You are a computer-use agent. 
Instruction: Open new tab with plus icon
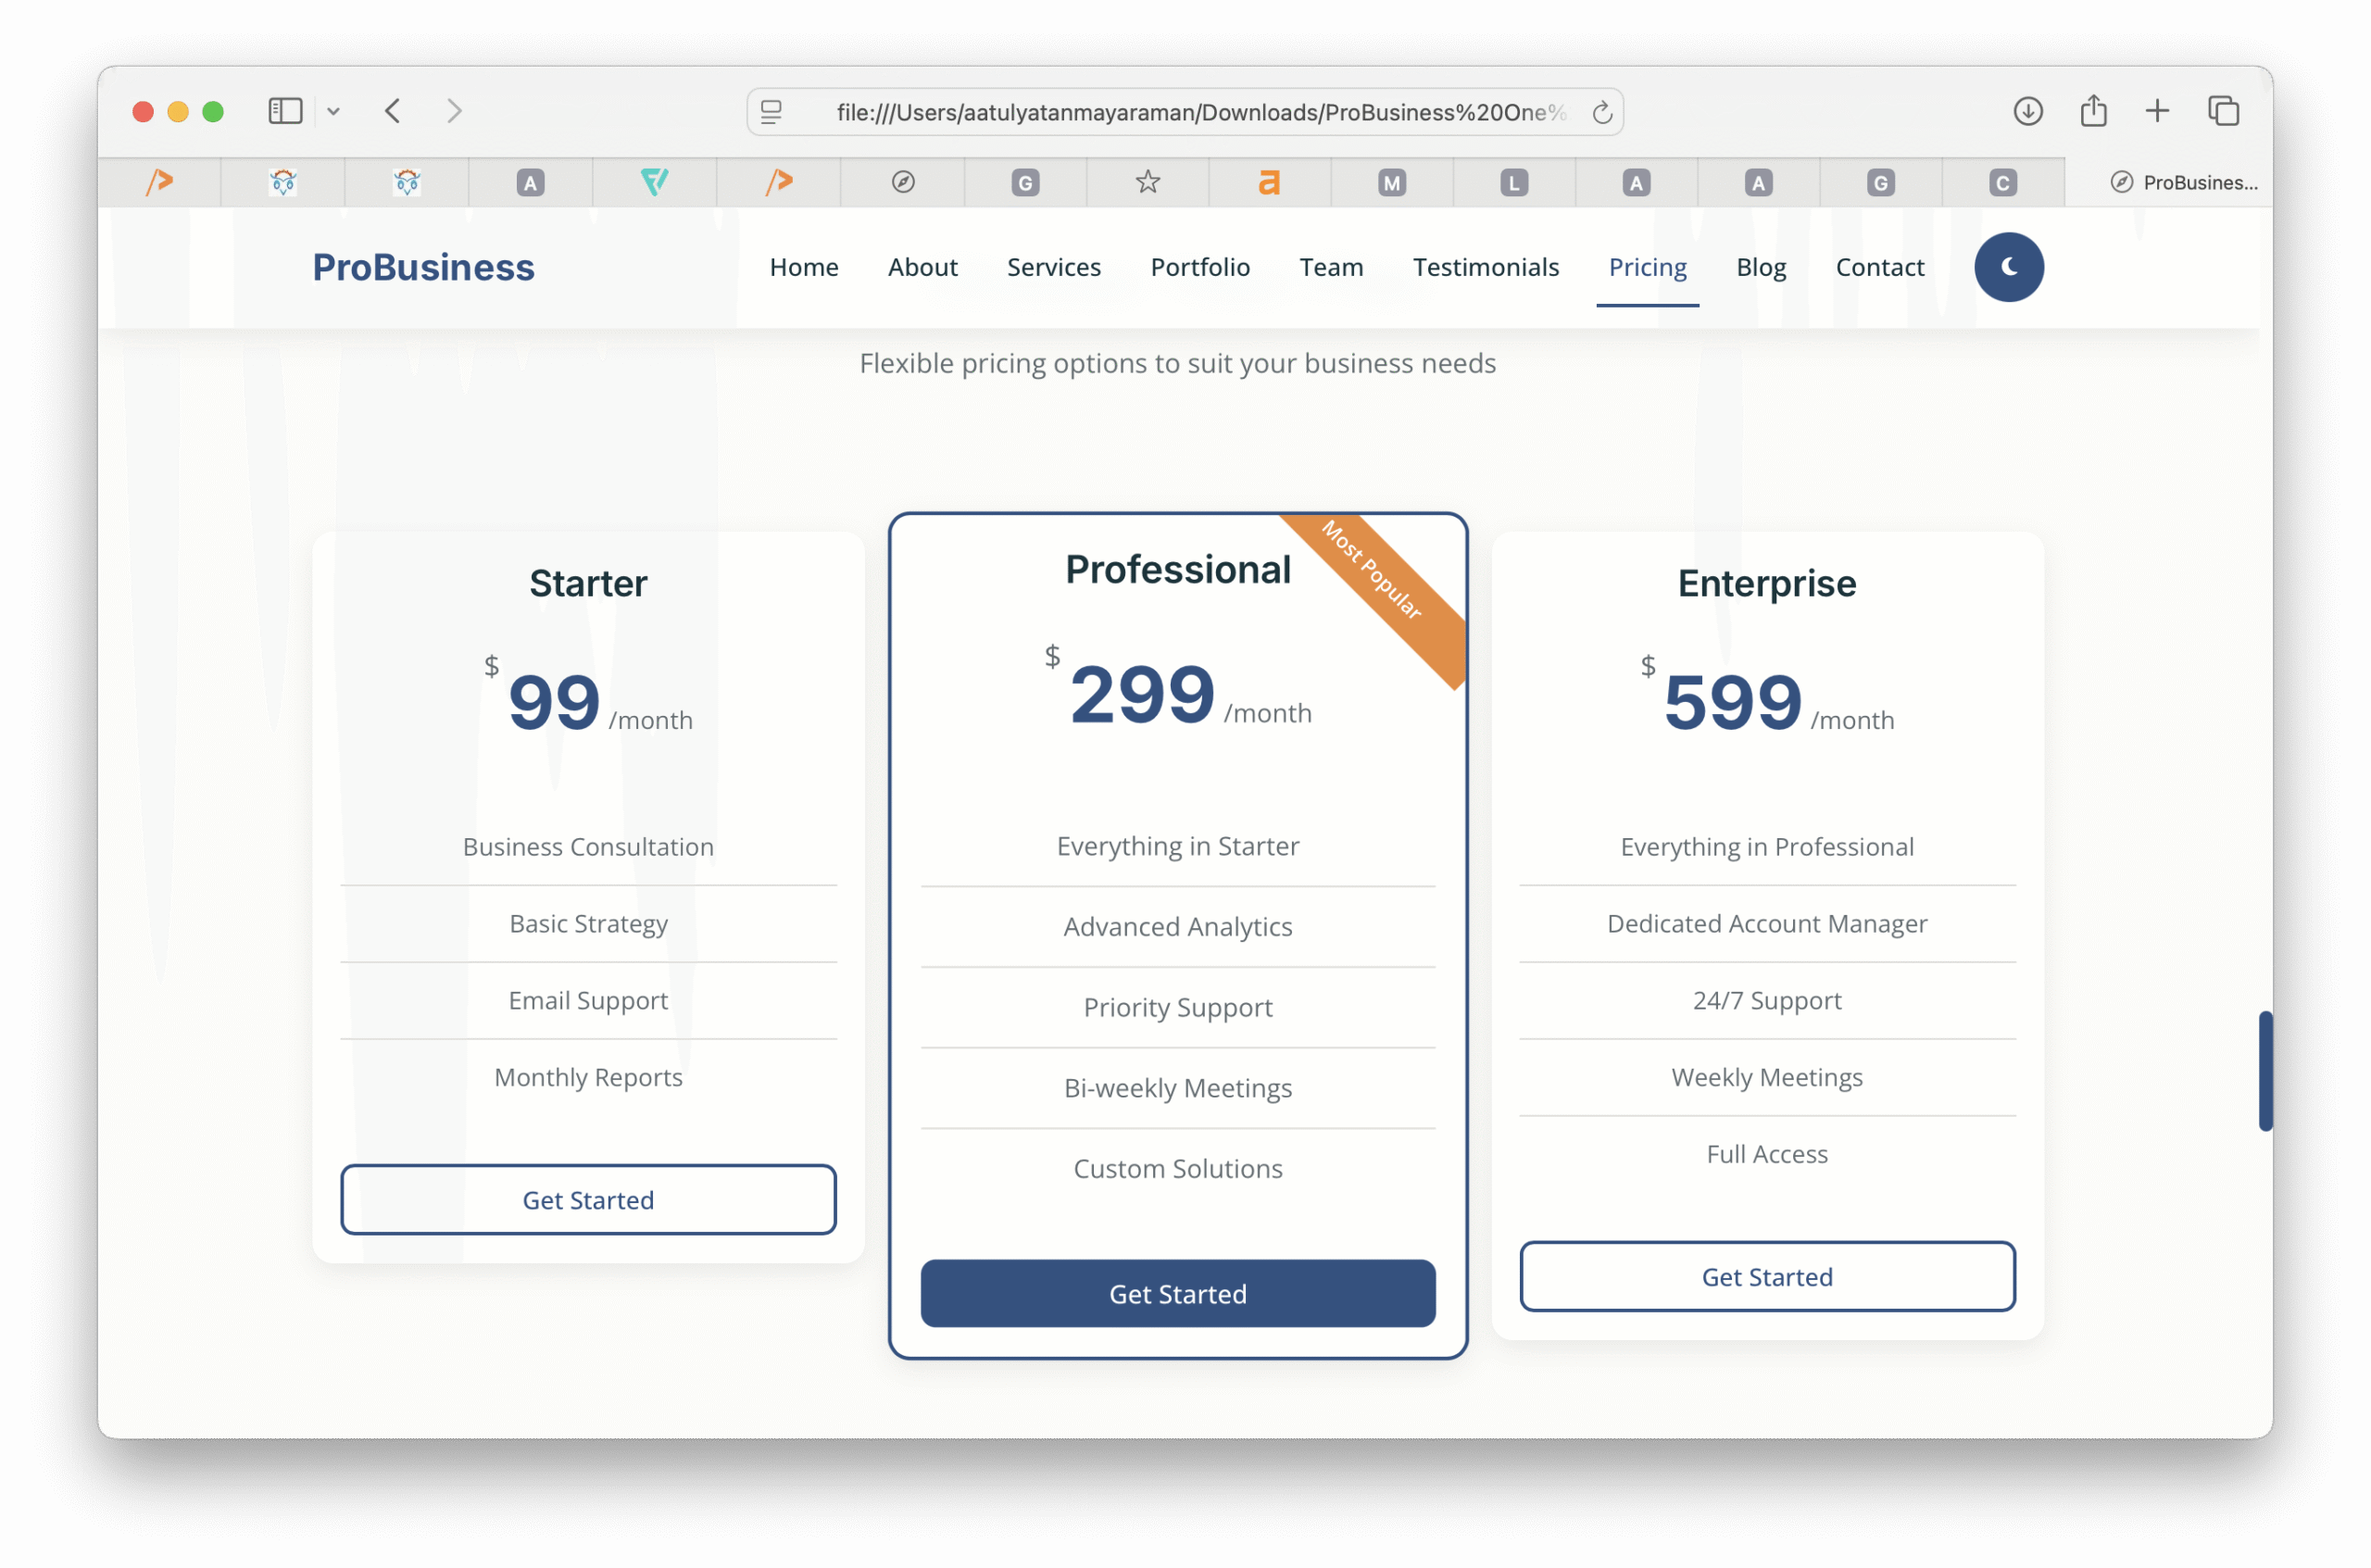[2157, 111]
